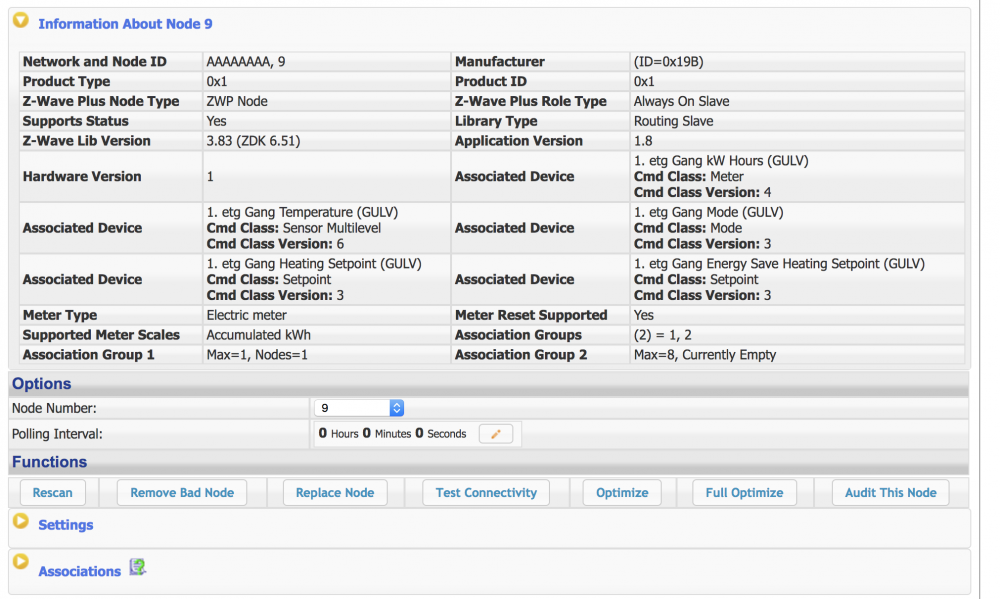Screen dimensions: 1000x599
Task: Click the Options section header
Action: point(42,384)
